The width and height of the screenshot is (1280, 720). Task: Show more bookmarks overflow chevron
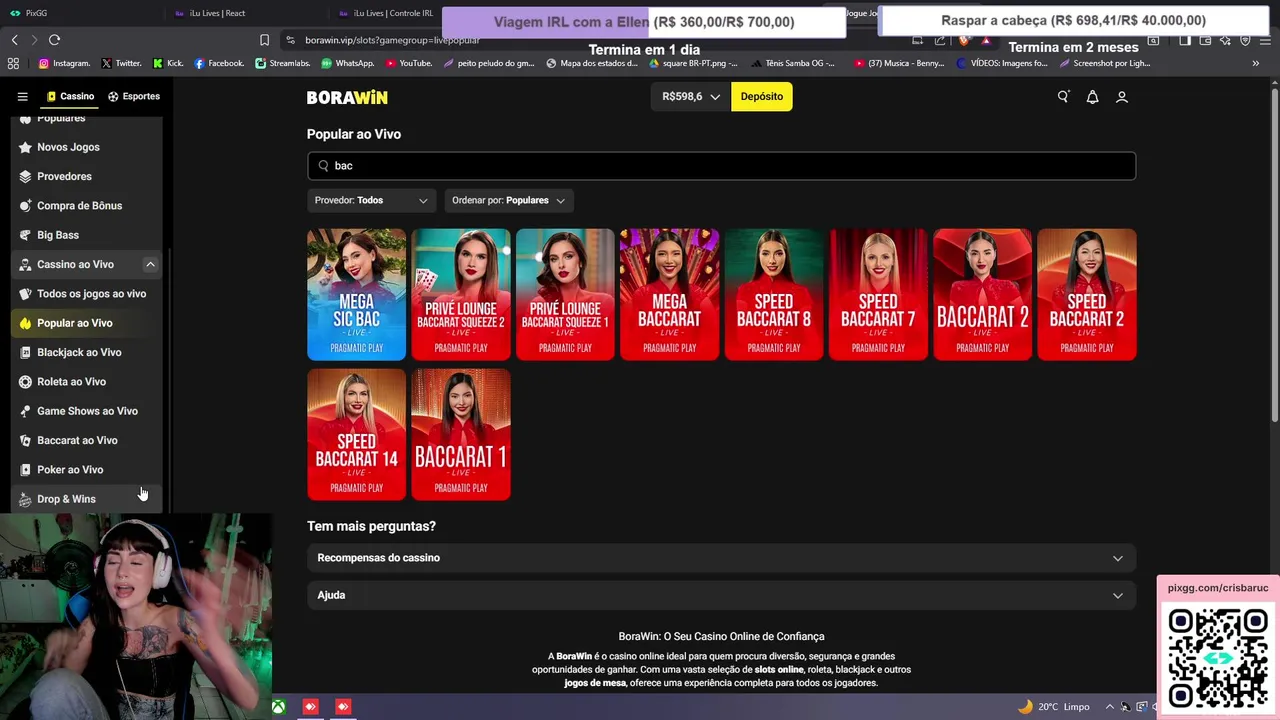(1255, 63)
